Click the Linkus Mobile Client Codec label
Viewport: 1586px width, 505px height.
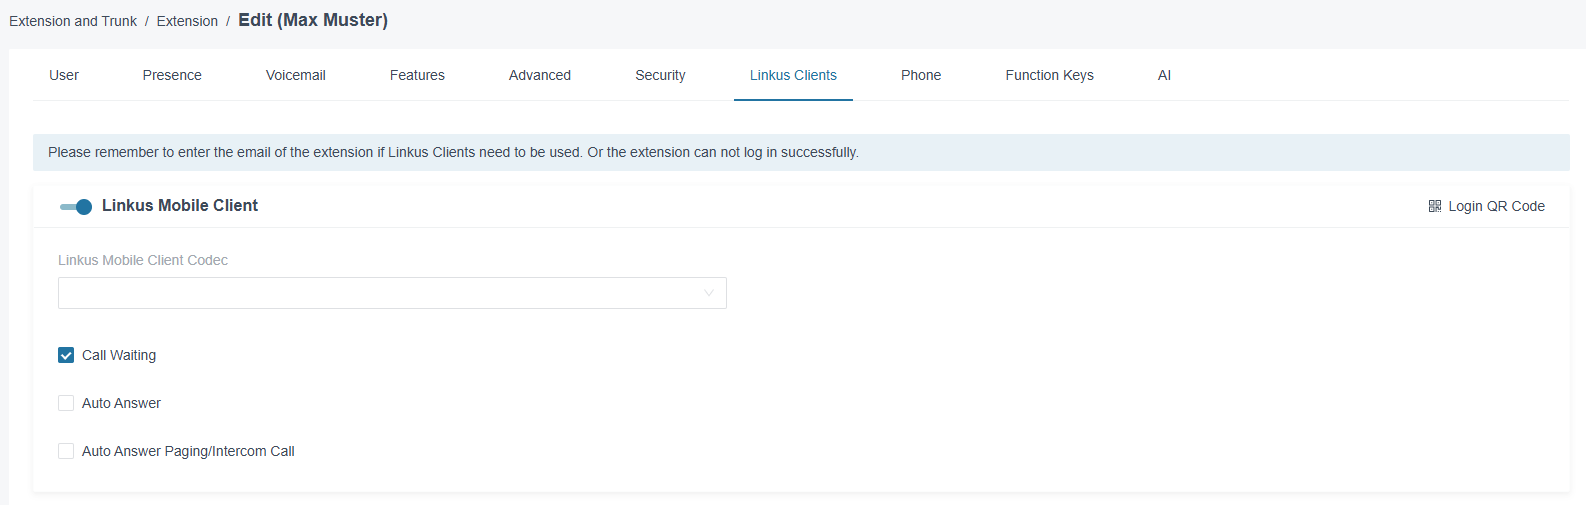click(143, 260)
